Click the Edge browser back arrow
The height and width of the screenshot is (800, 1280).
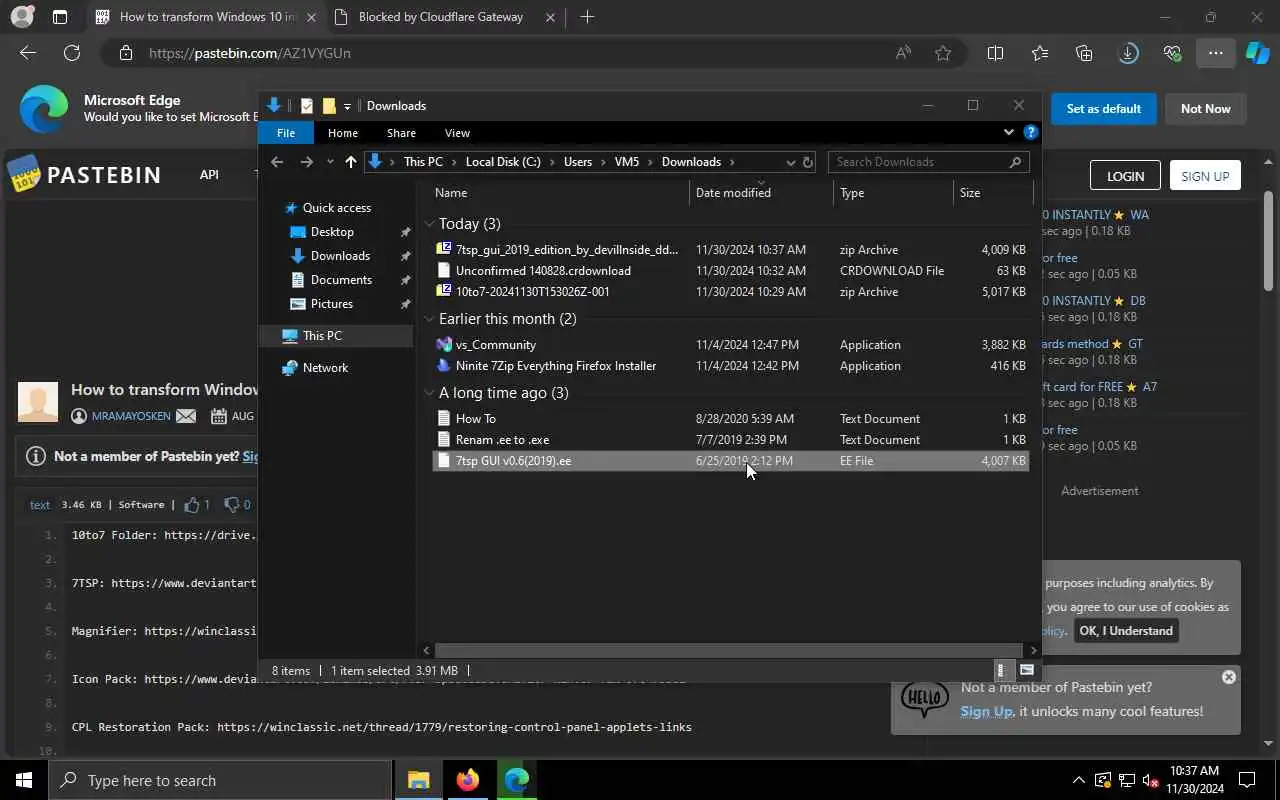click(28, 53)
